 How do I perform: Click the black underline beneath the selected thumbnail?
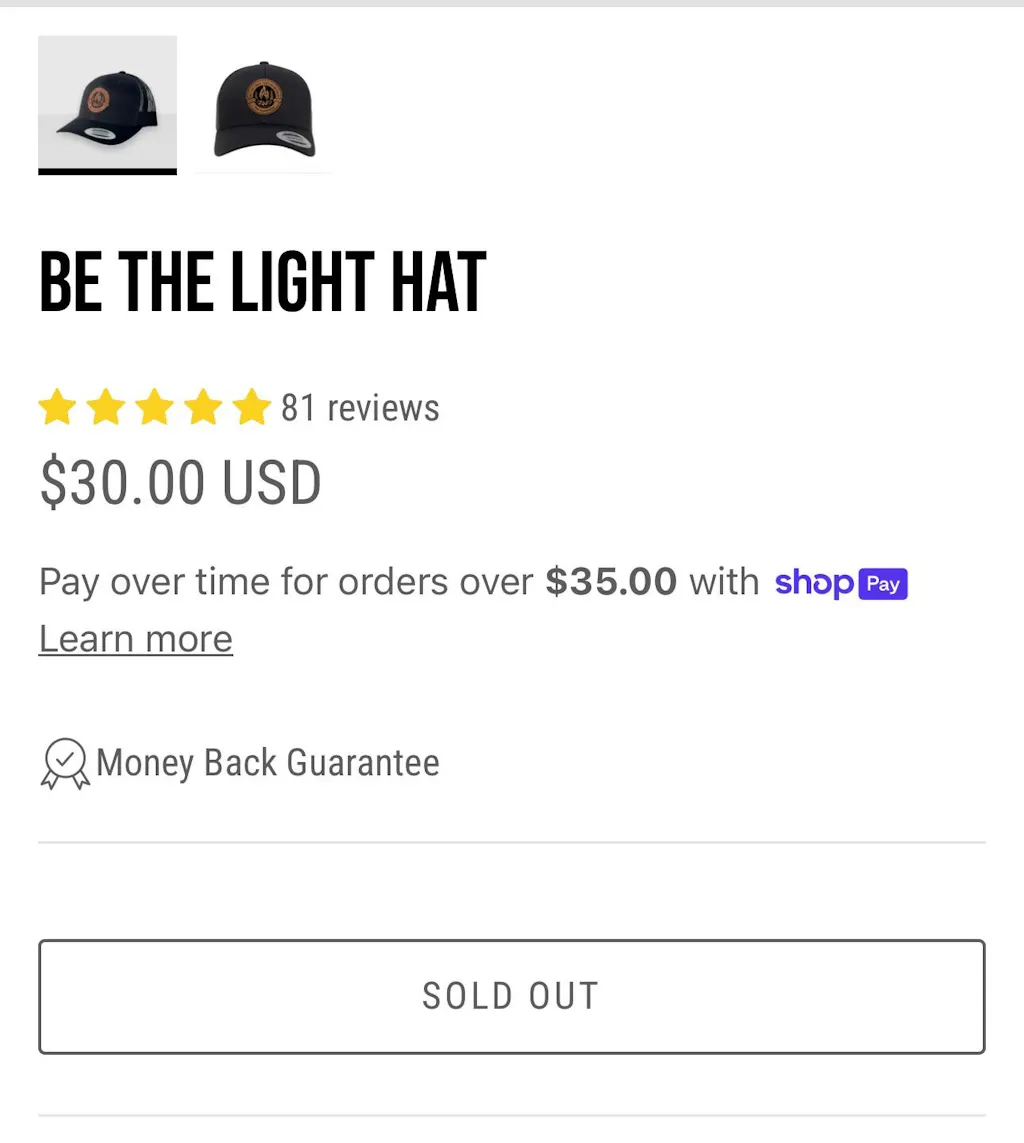[107, 171]
